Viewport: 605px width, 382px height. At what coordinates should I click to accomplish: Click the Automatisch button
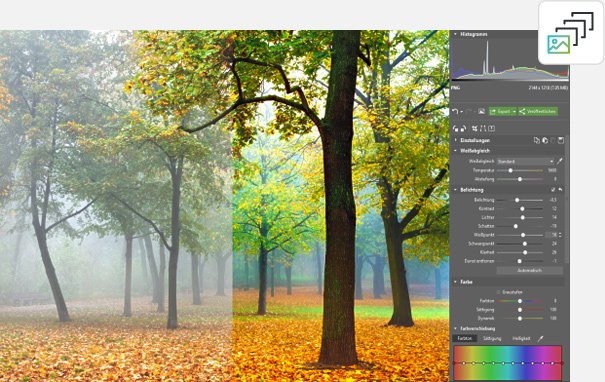[x=529, y=270]
